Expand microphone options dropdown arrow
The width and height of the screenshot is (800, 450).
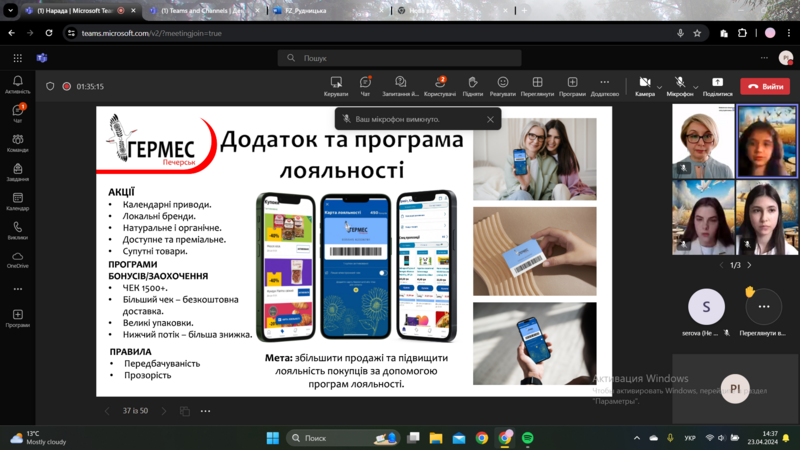click(695, 87)
